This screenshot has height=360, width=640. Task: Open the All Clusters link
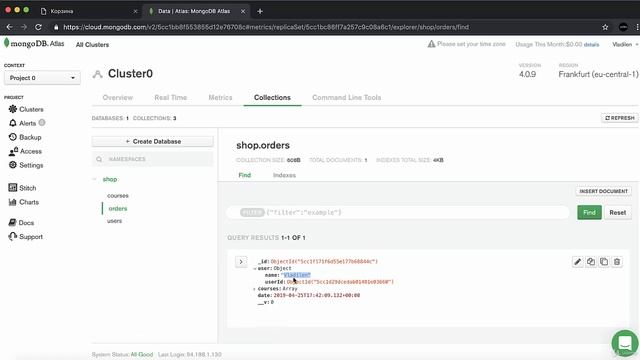pyautogui.click(x=92, y=44)
